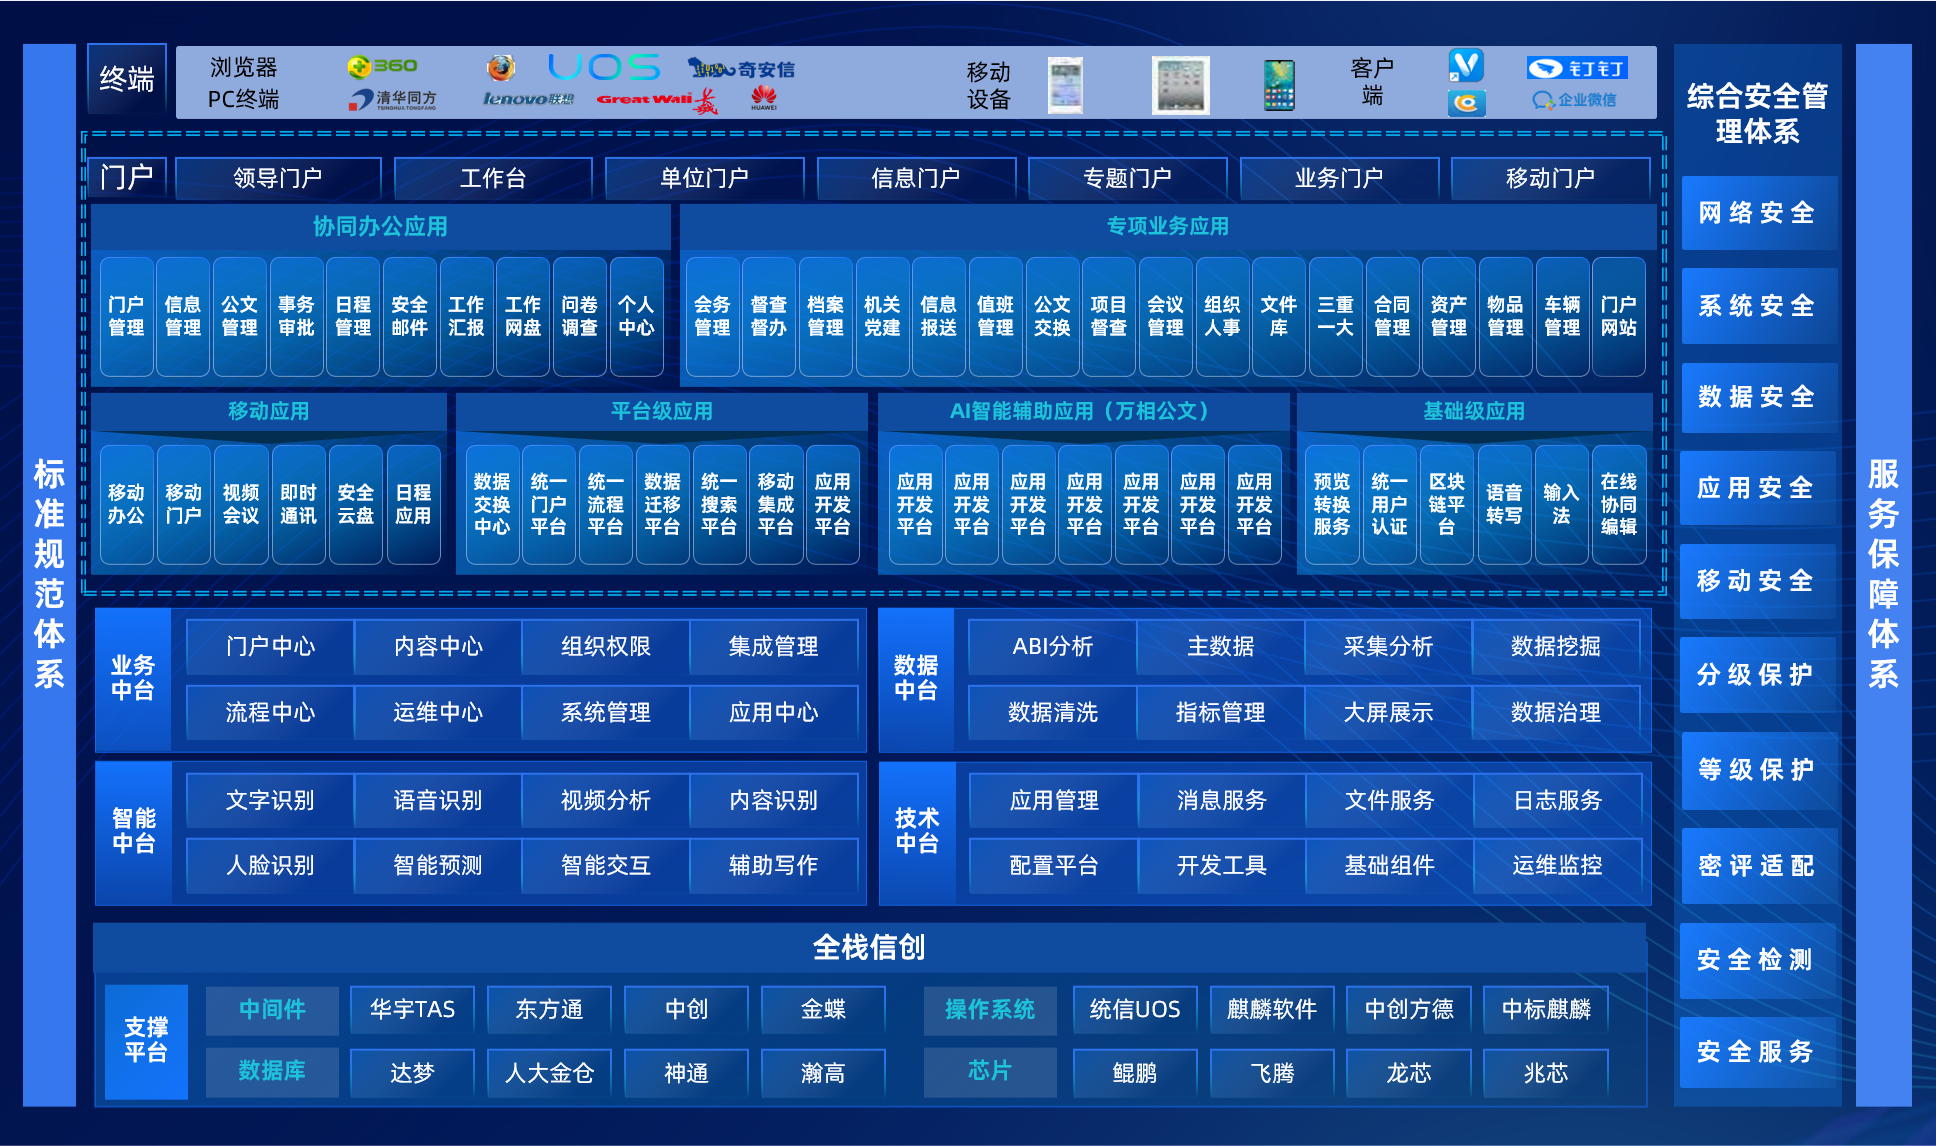The image size is (1936, 1146).
Task: Open the 领导门户 tab
Action: click(278, 178)
